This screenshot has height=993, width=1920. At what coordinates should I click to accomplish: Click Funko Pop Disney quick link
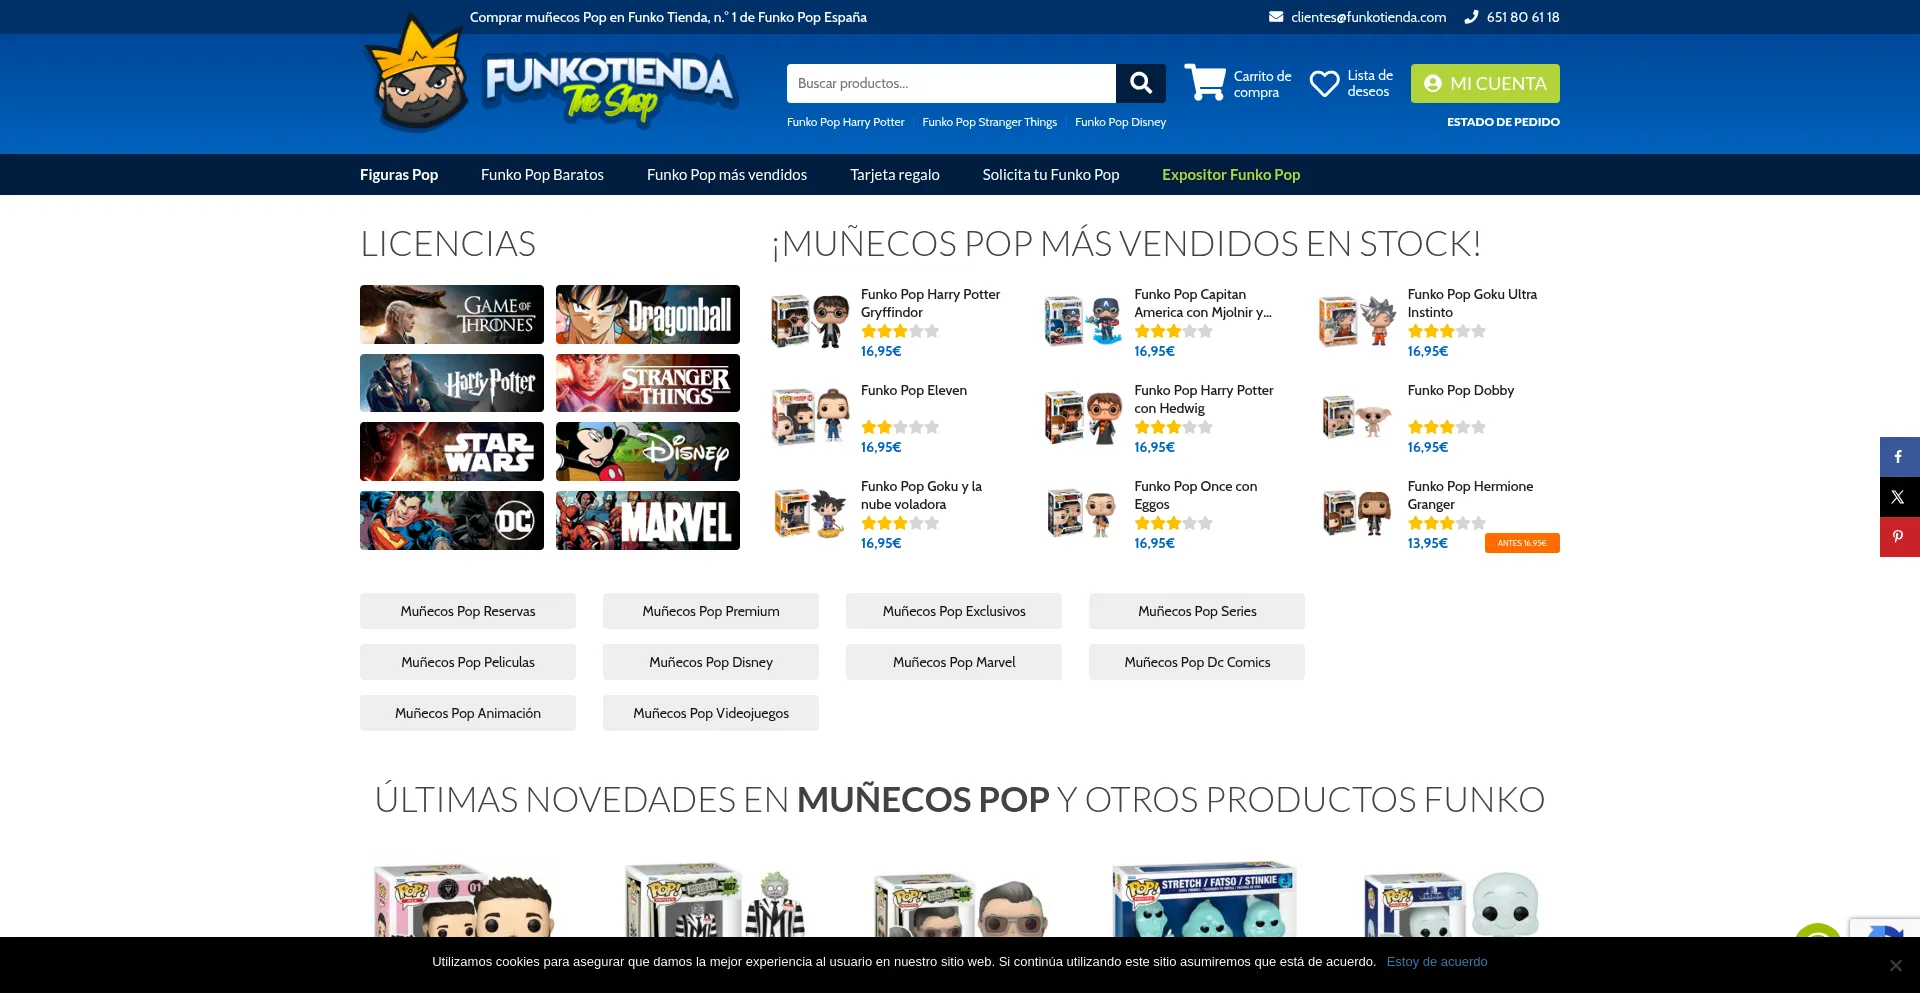pyautogui.click(x=1121, y=122)
